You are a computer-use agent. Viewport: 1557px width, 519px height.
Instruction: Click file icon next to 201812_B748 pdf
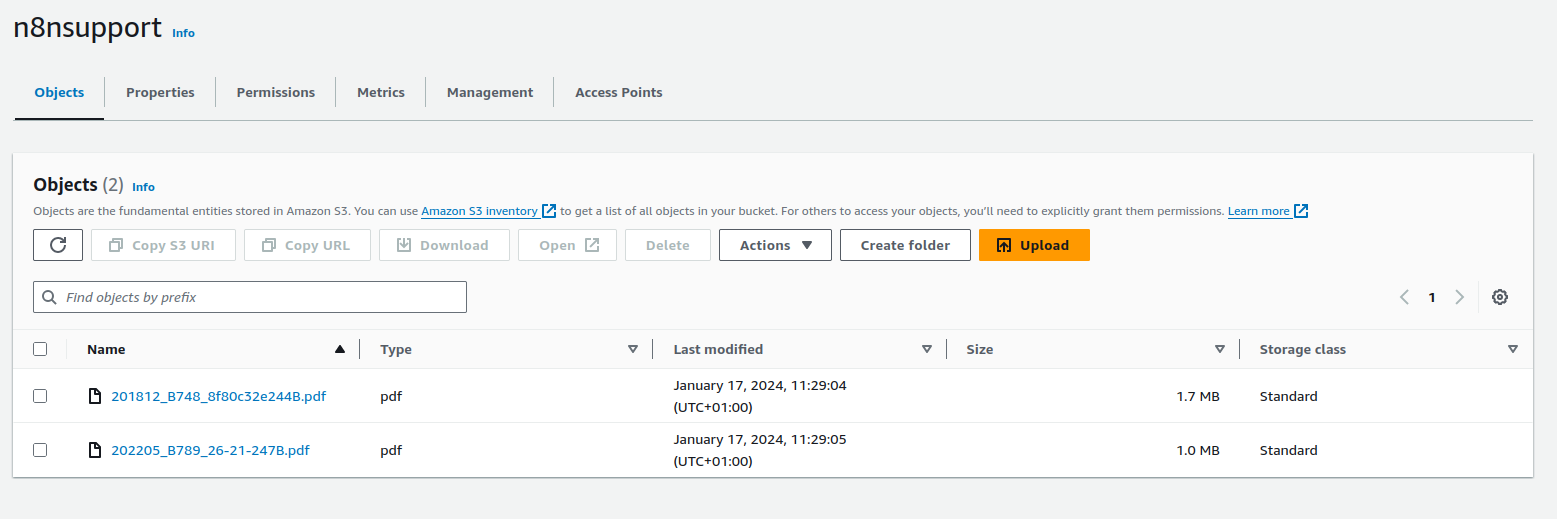click(95, 396)
